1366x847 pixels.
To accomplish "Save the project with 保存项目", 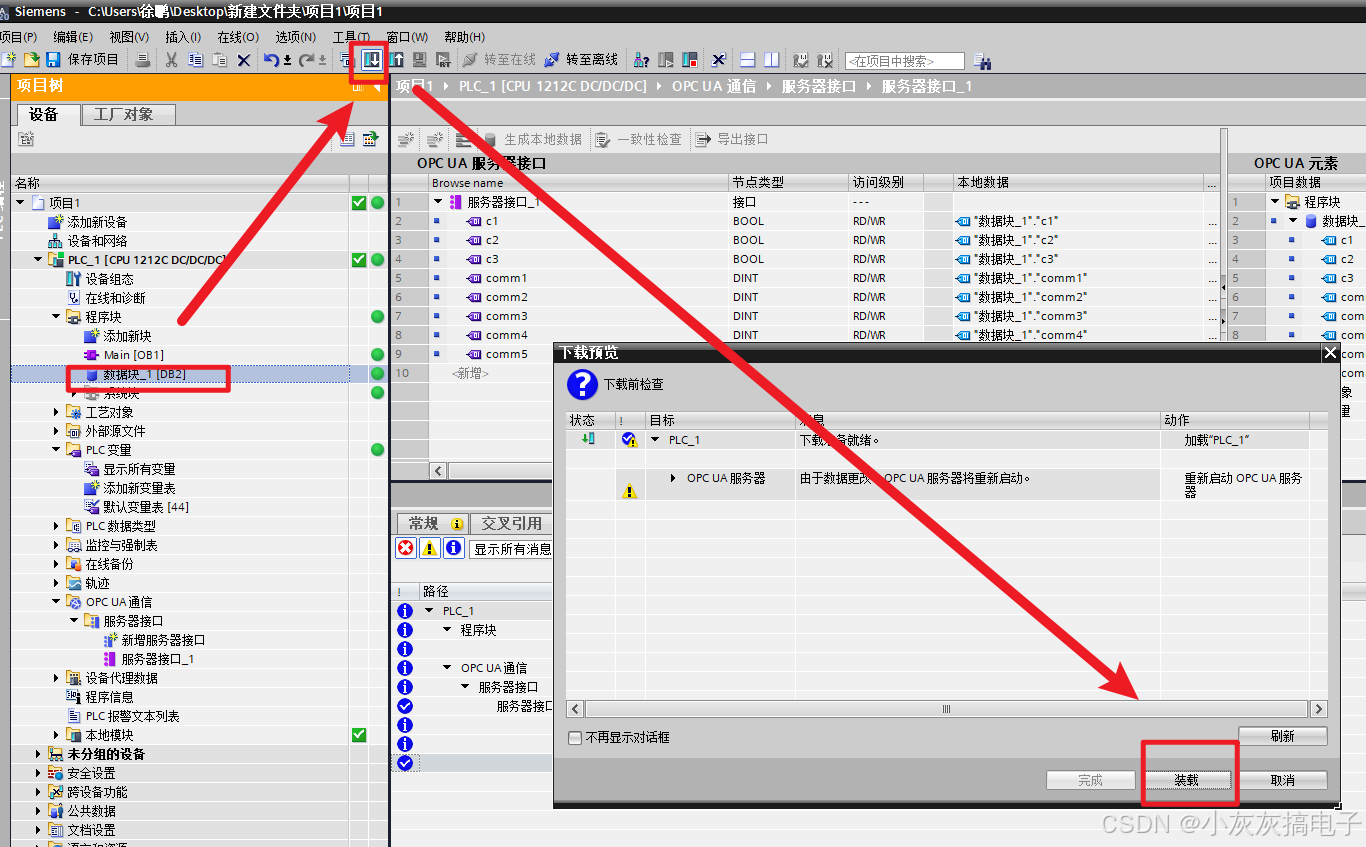I will point(84,60).
